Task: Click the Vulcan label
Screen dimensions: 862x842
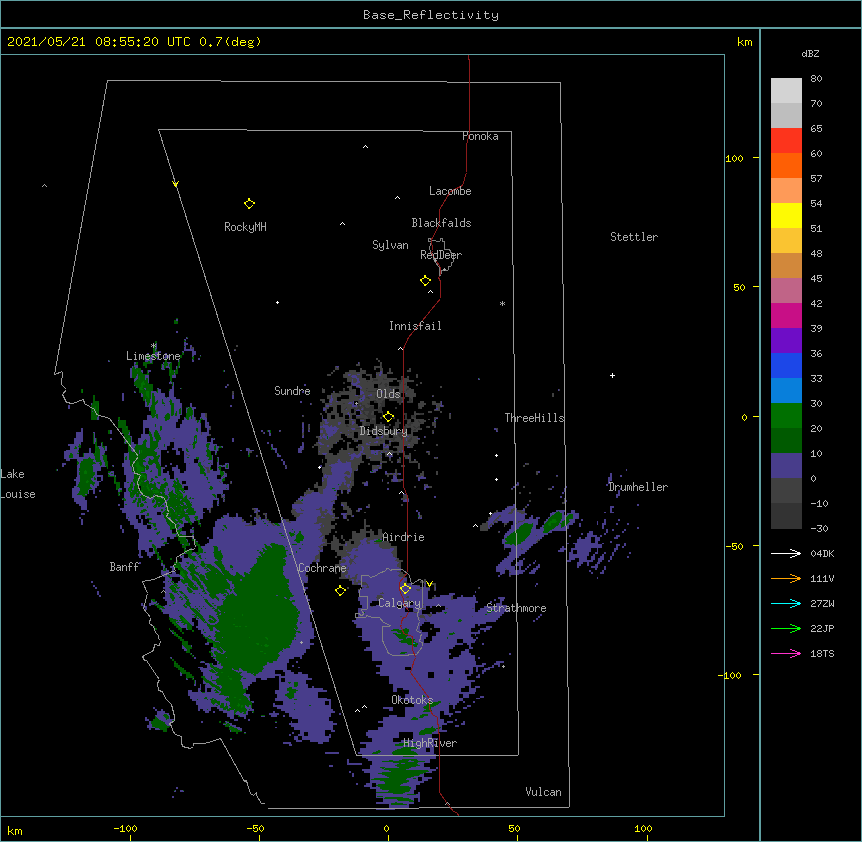Action: click(x=543, y=792)
